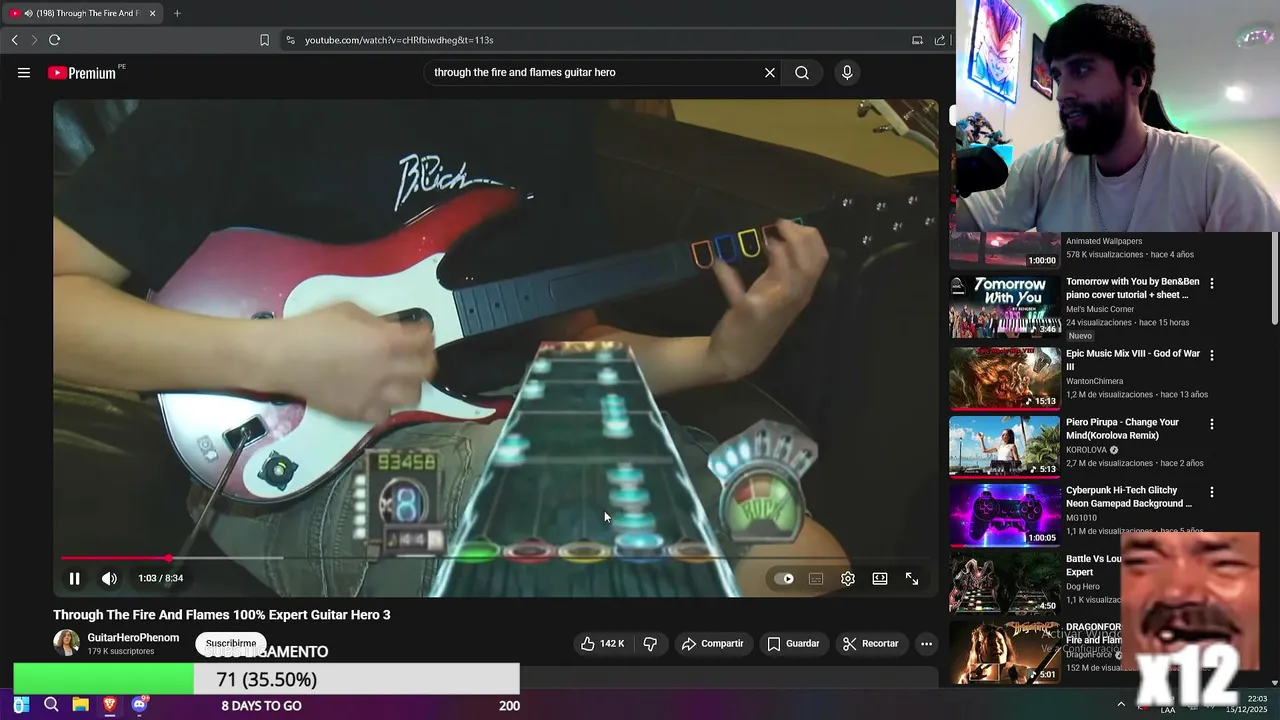Viewport: 1280px width, 720px height.
Task: Open Discord from the taskbar
Action: click(139, 705)
